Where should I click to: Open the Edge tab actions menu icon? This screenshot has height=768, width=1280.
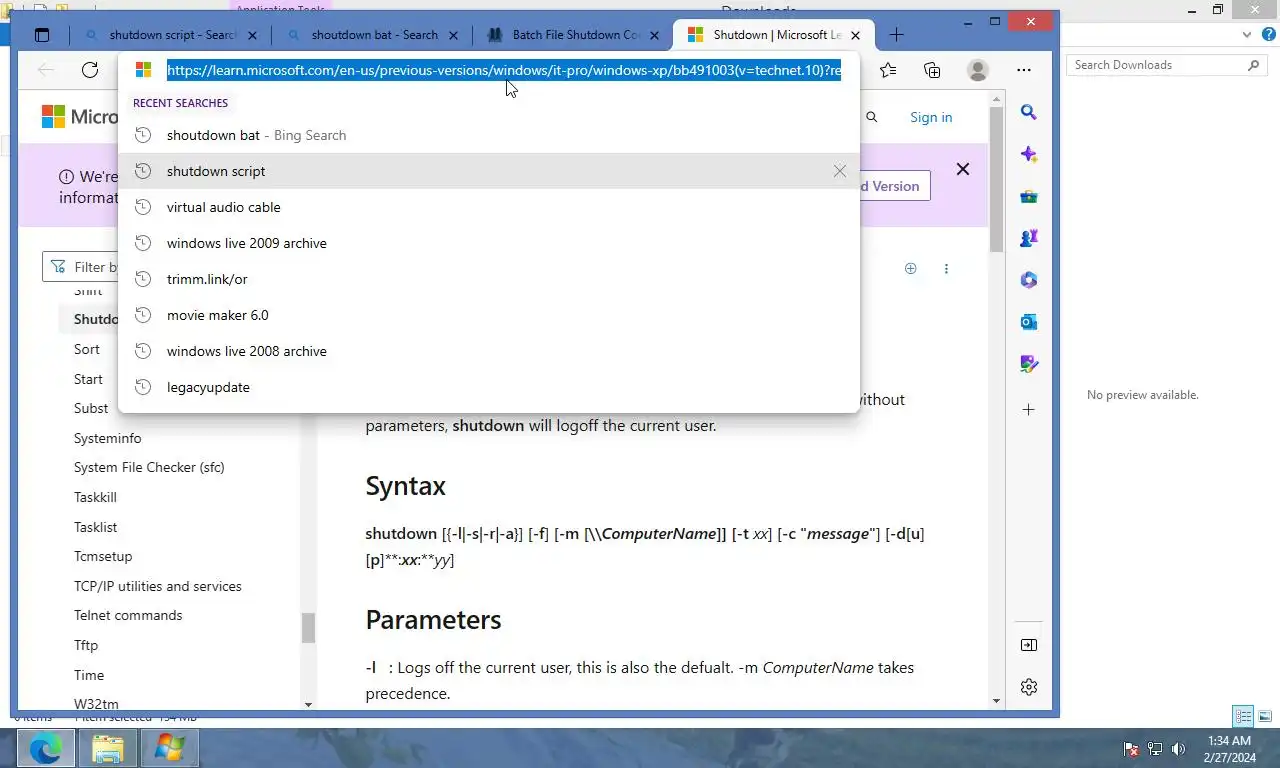click(42, 35)
